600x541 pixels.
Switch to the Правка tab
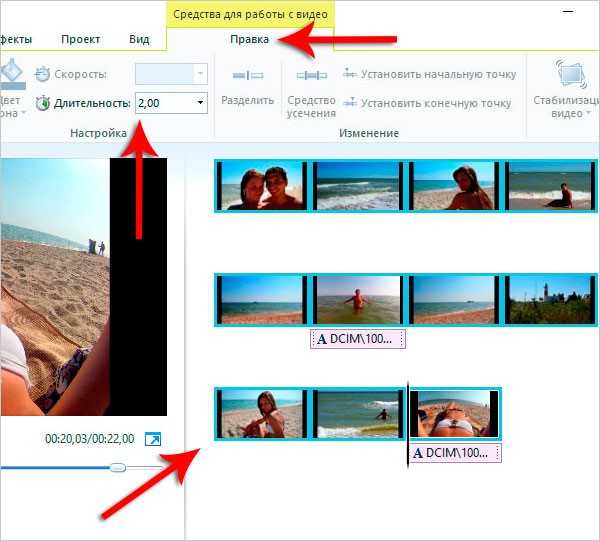(x=249, y=39)
